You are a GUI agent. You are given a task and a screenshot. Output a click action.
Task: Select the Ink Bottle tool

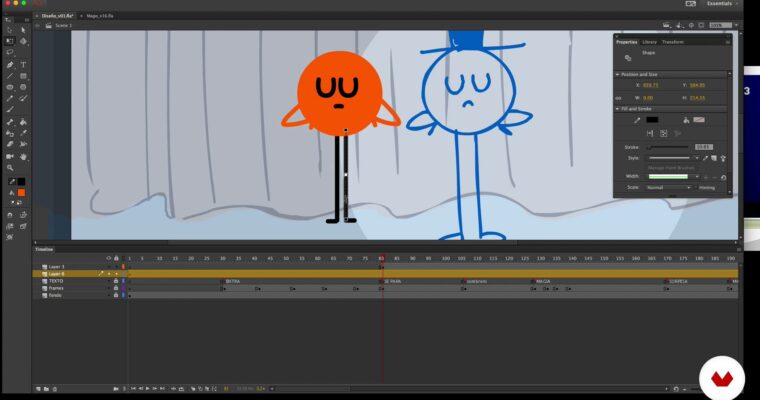click(10, 133)
